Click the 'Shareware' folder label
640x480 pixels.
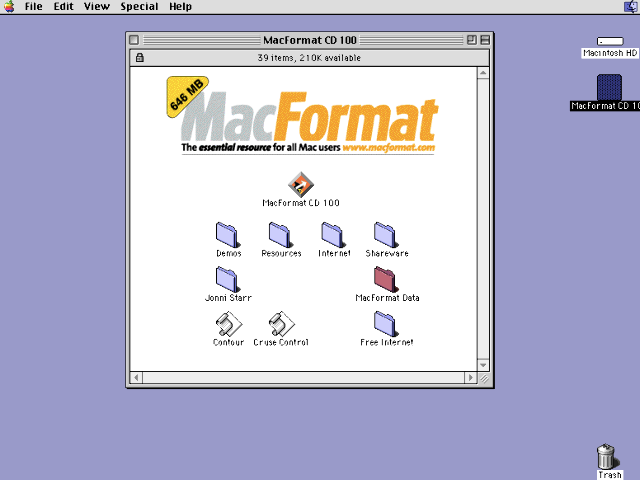(x=387, y=253)
